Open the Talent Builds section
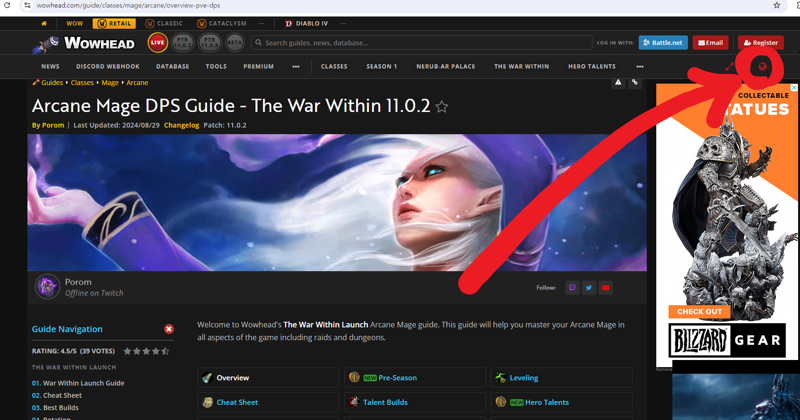Image resolution: width=800 pixels, height=420 pixels. click(415, 402)
